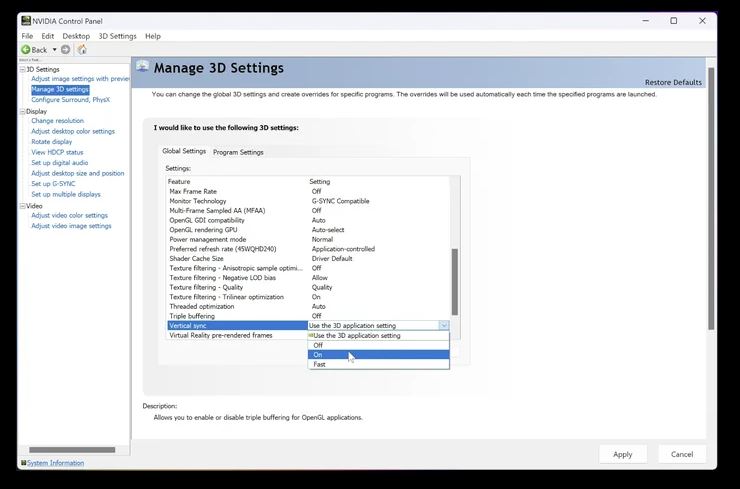
Task: Choose On in Vertical sync list
Action: [378, 354]
